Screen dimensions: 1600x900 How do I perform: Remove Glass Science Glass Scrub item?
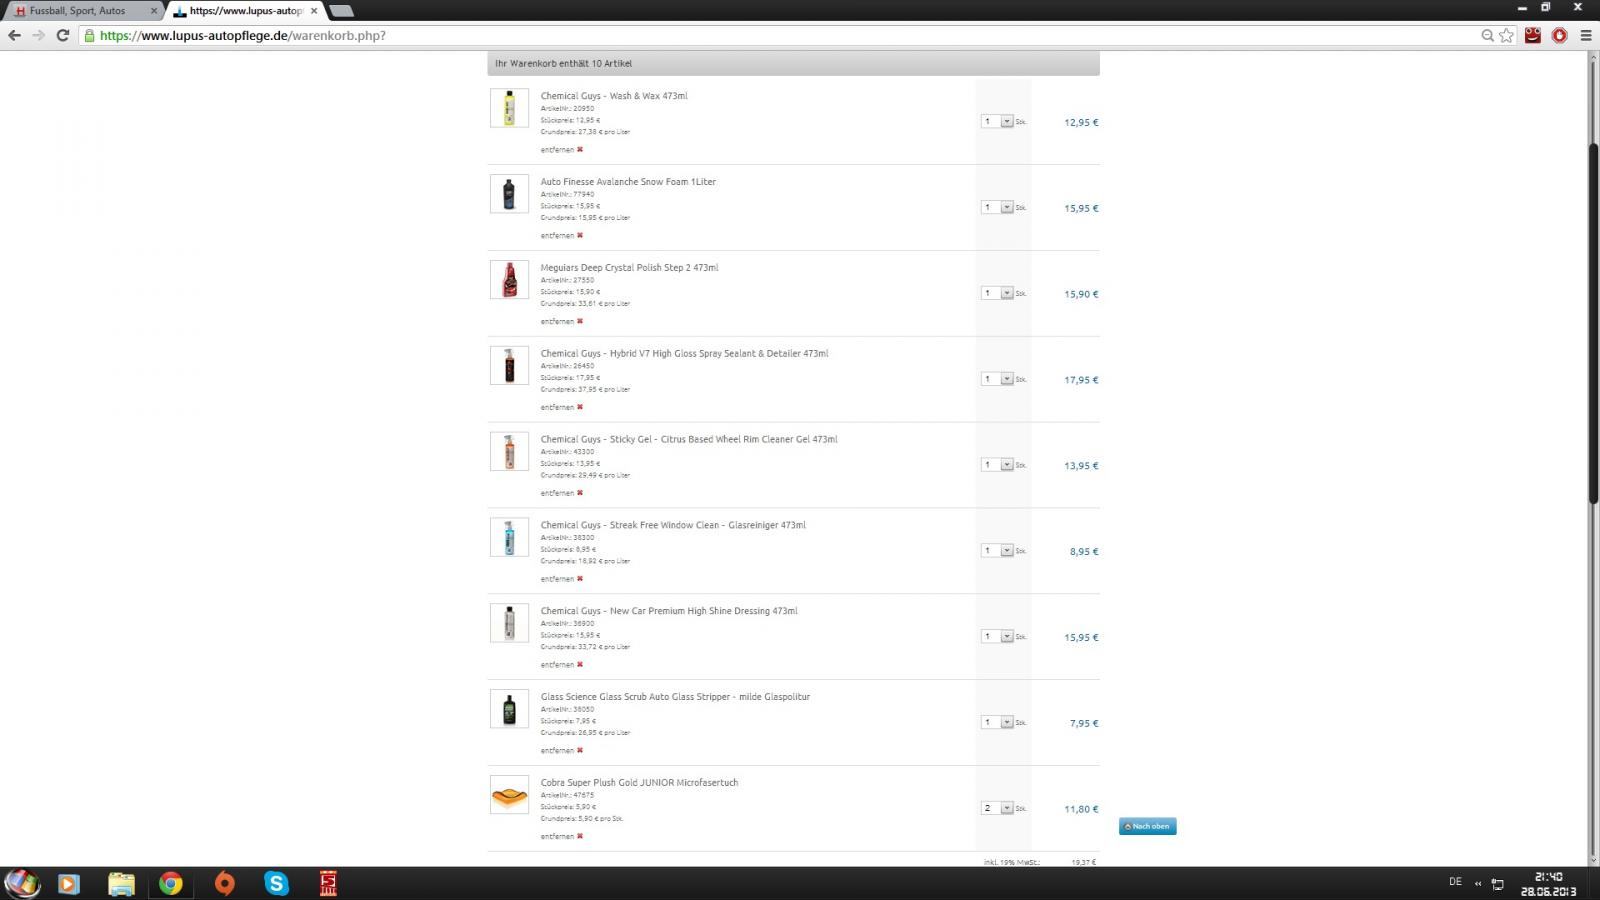(561, 751)
